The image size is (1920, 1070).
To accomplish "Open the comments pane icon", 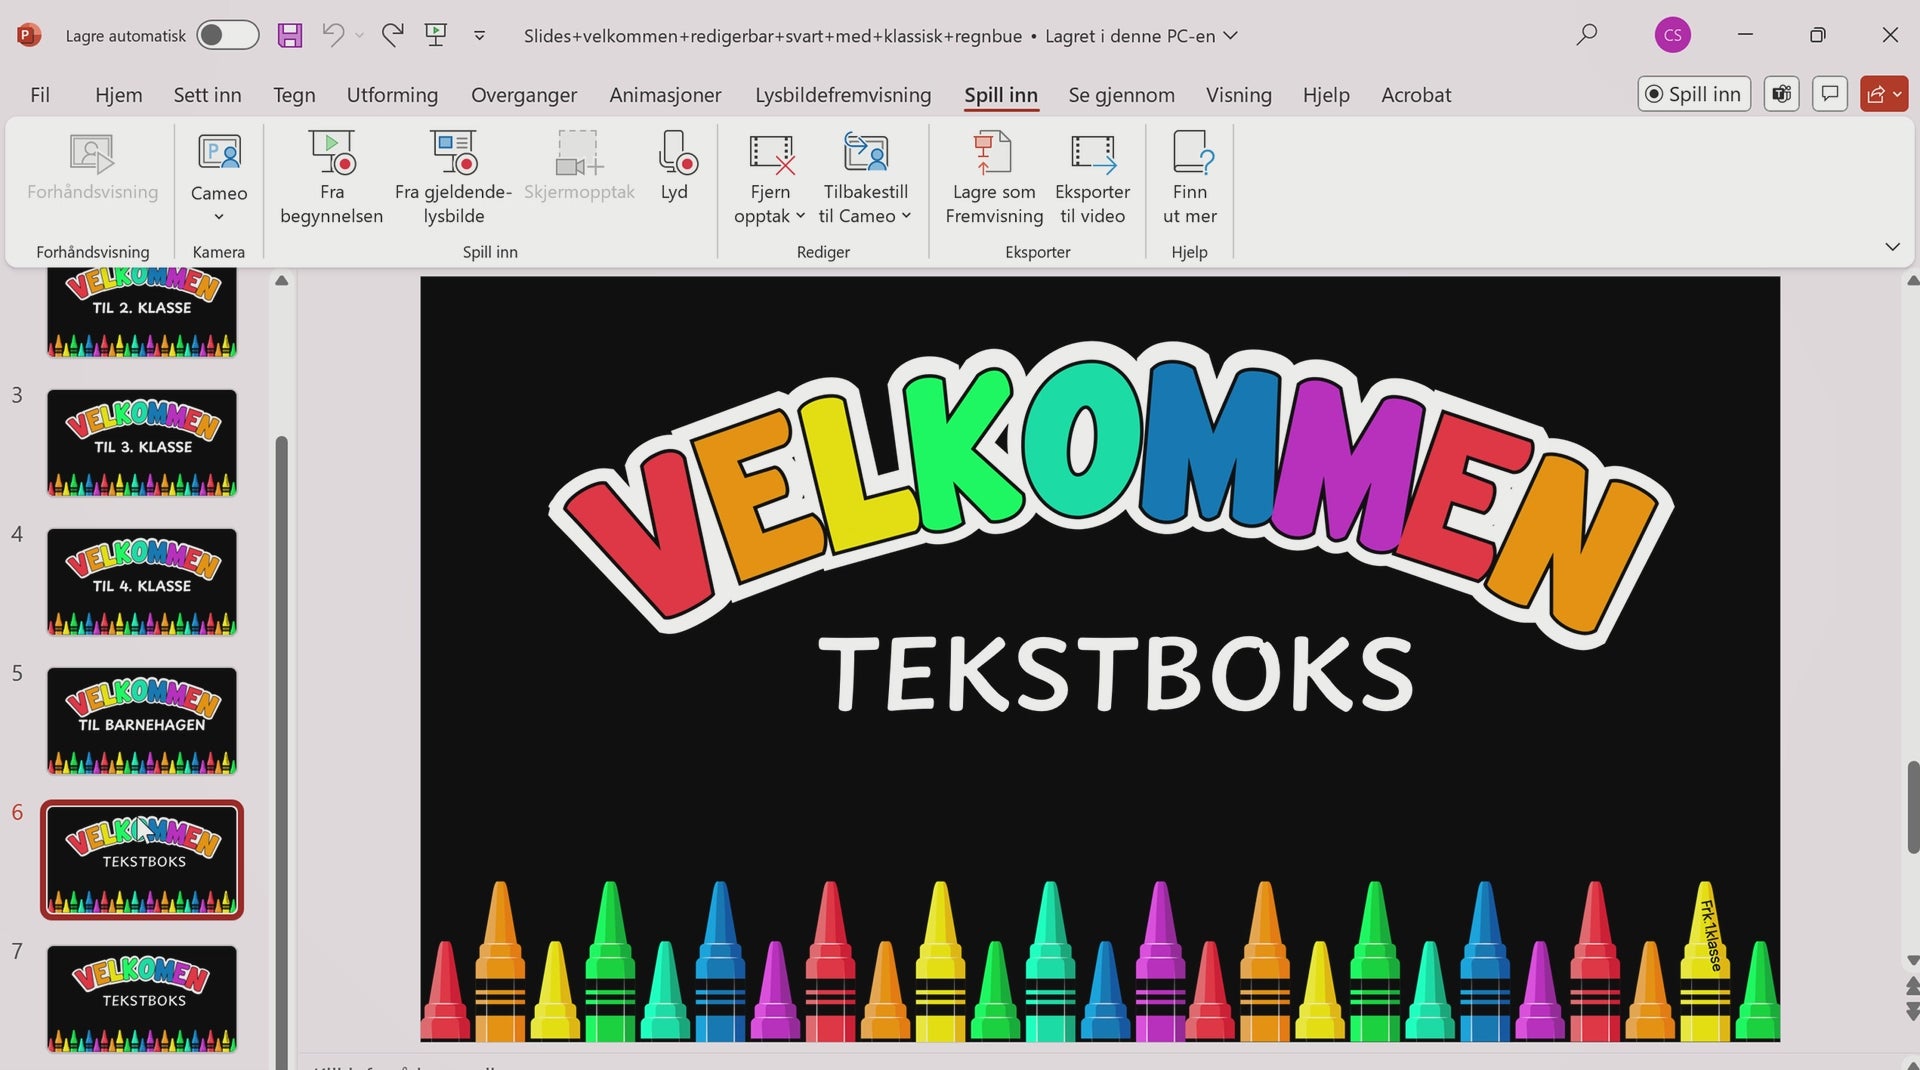I will [x=1830, y=94].
